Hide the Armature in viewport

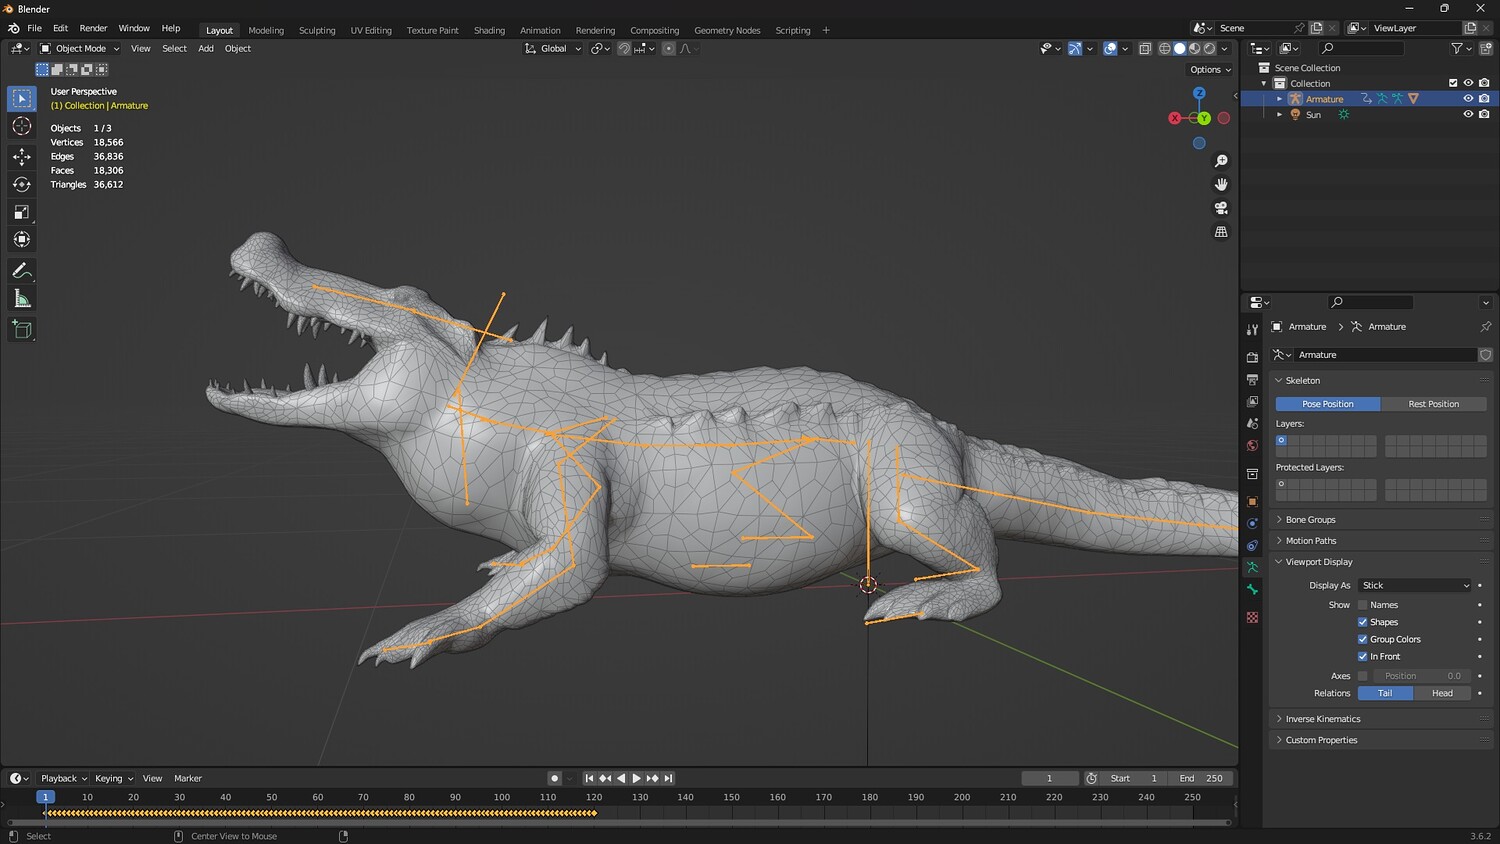pyautogui.click(x=1468, y=99)
